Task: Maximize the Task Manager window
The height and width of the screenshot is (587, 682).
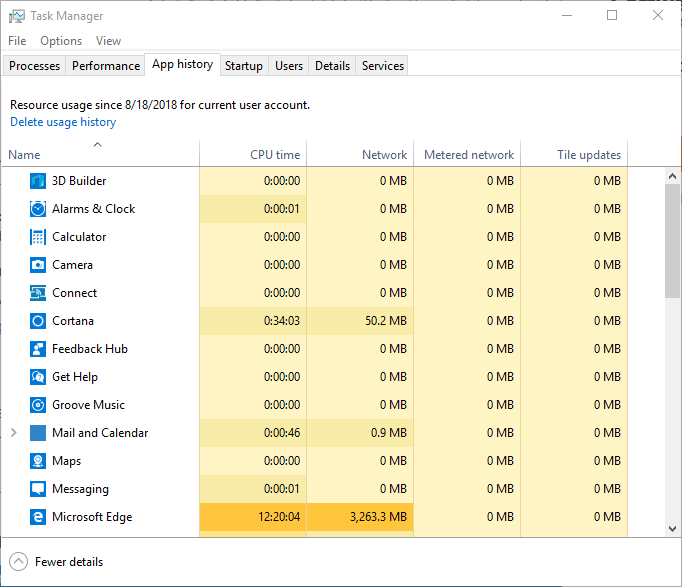Action: (x=612, y=16)
